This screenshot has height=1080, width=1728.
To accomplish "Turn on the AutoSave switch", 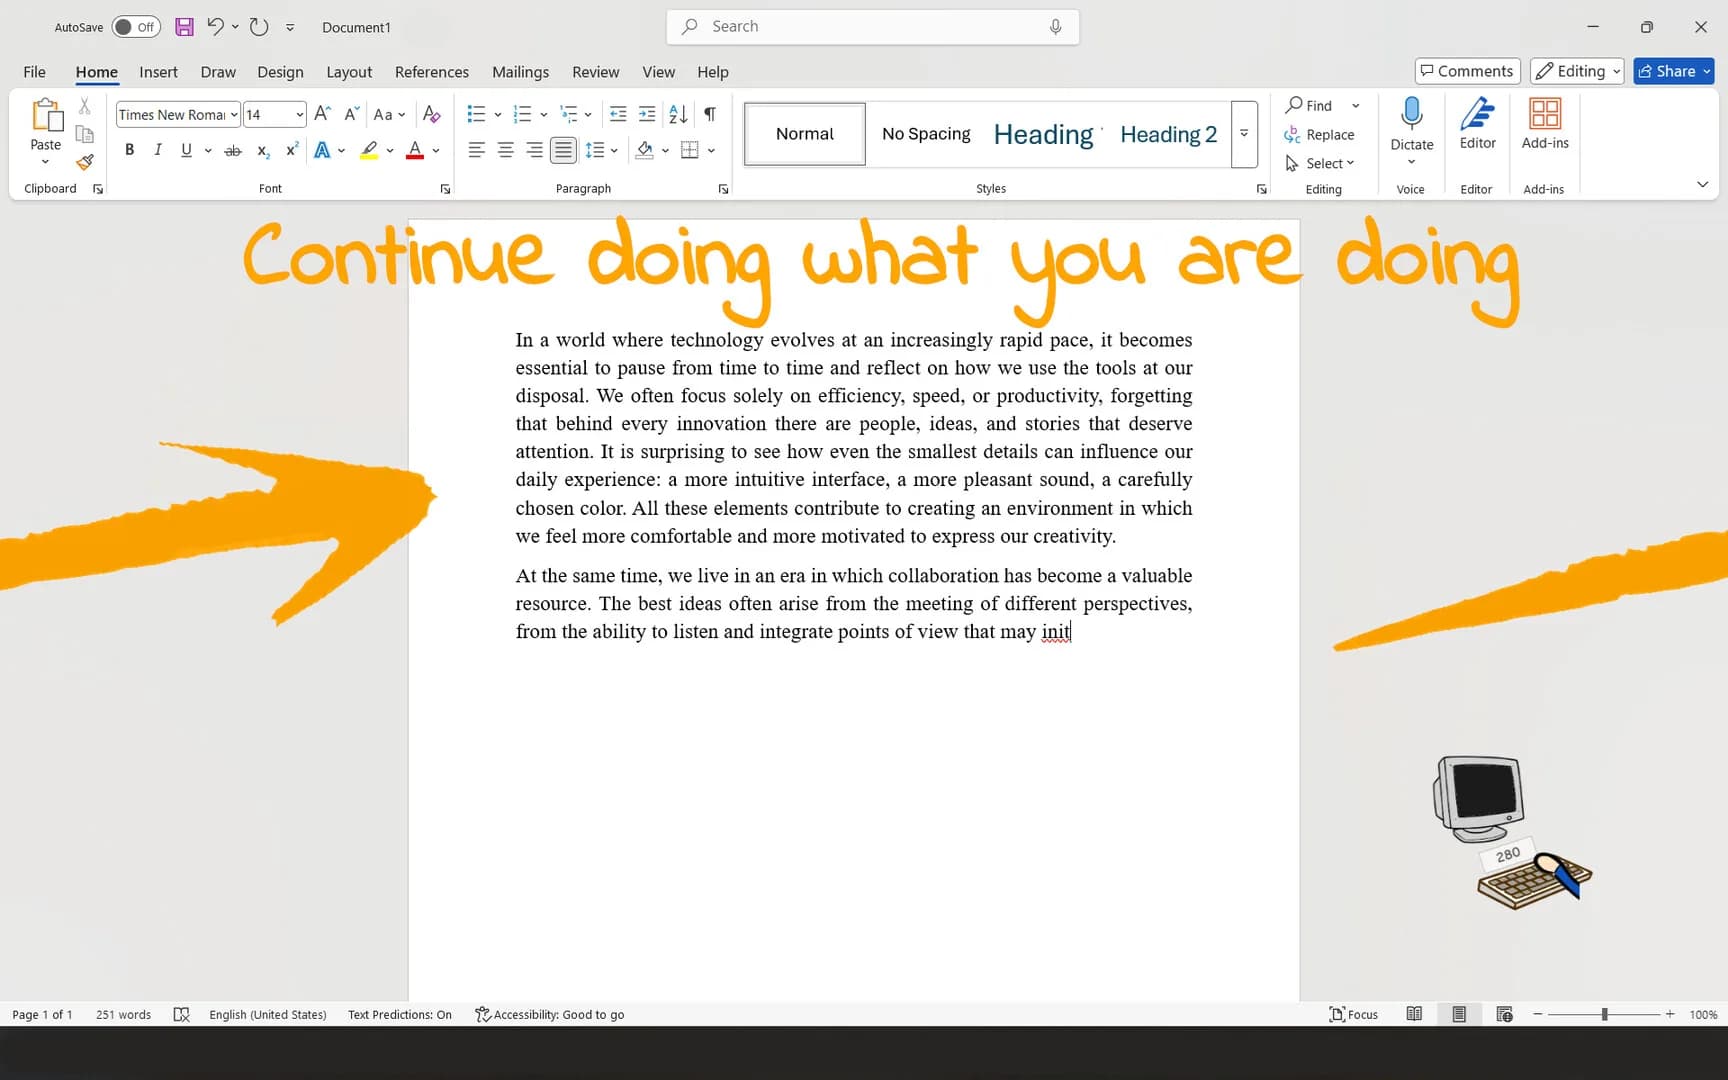I will tap(136, 27).
